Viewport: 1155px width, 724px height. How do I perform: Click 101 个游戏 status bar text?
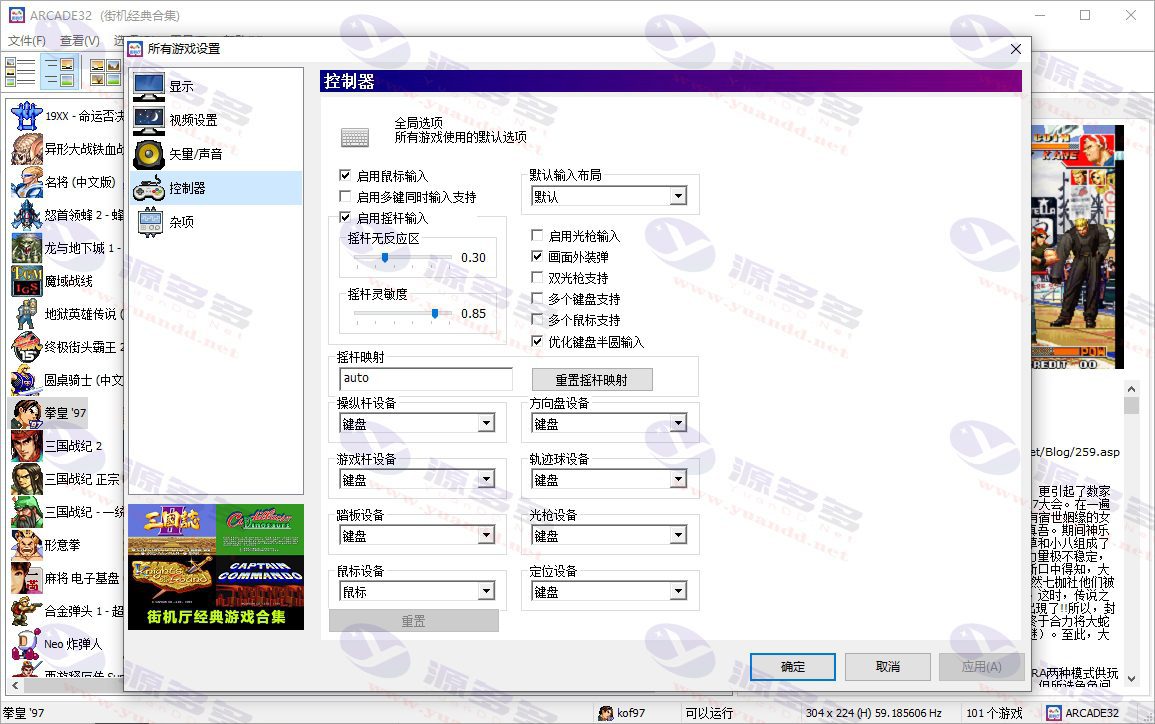click(994, 713)
